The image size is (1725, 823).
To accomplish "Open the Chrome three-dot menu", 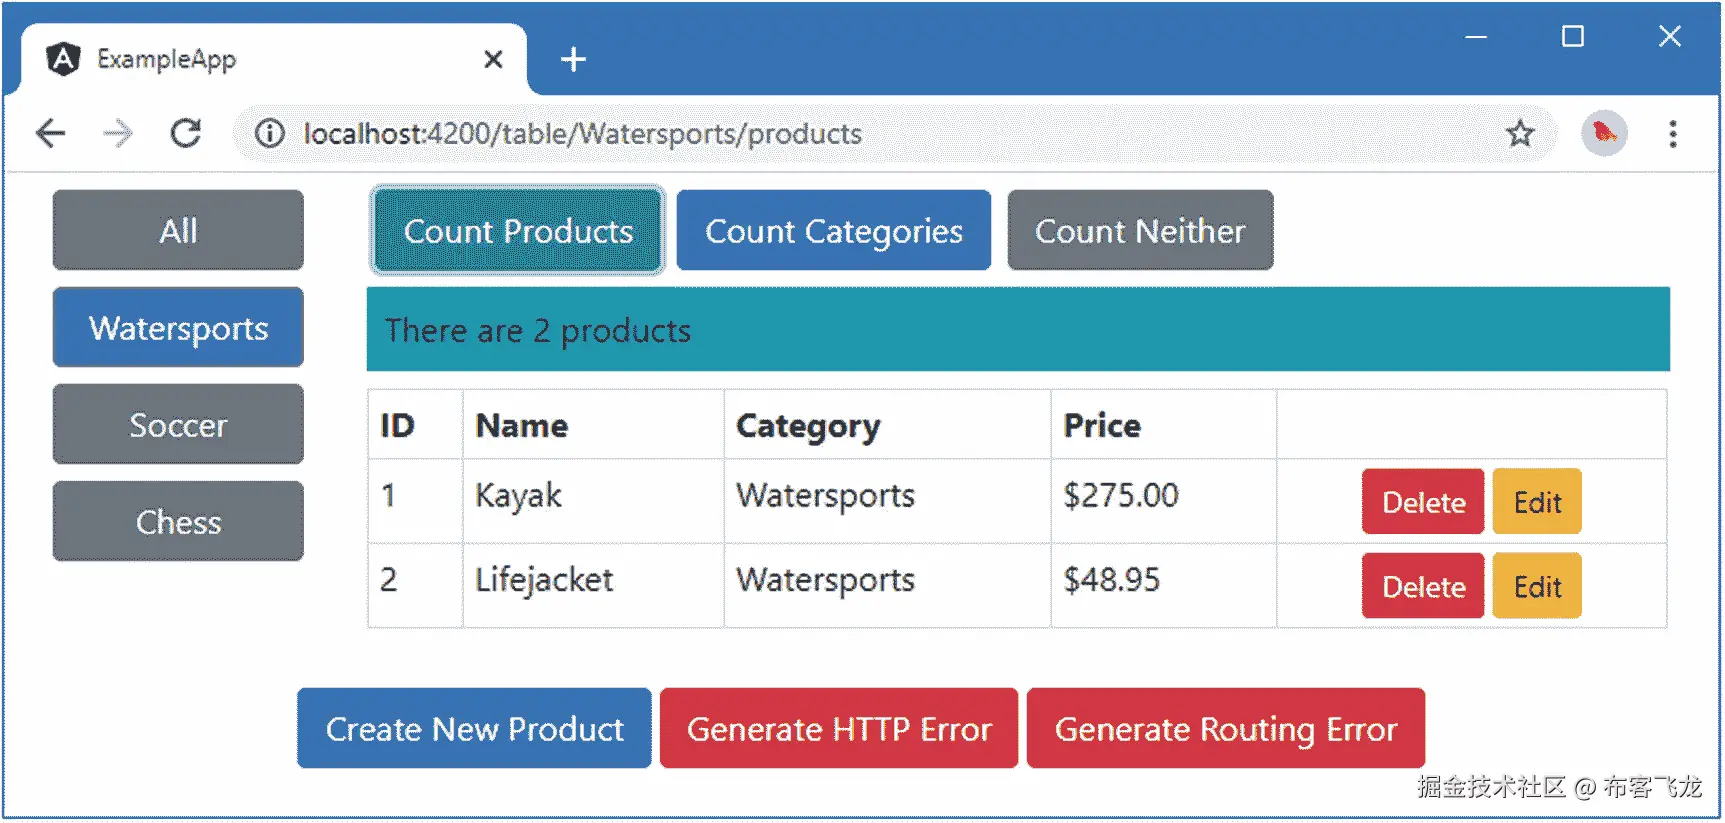I will [x=1672, y=133].
